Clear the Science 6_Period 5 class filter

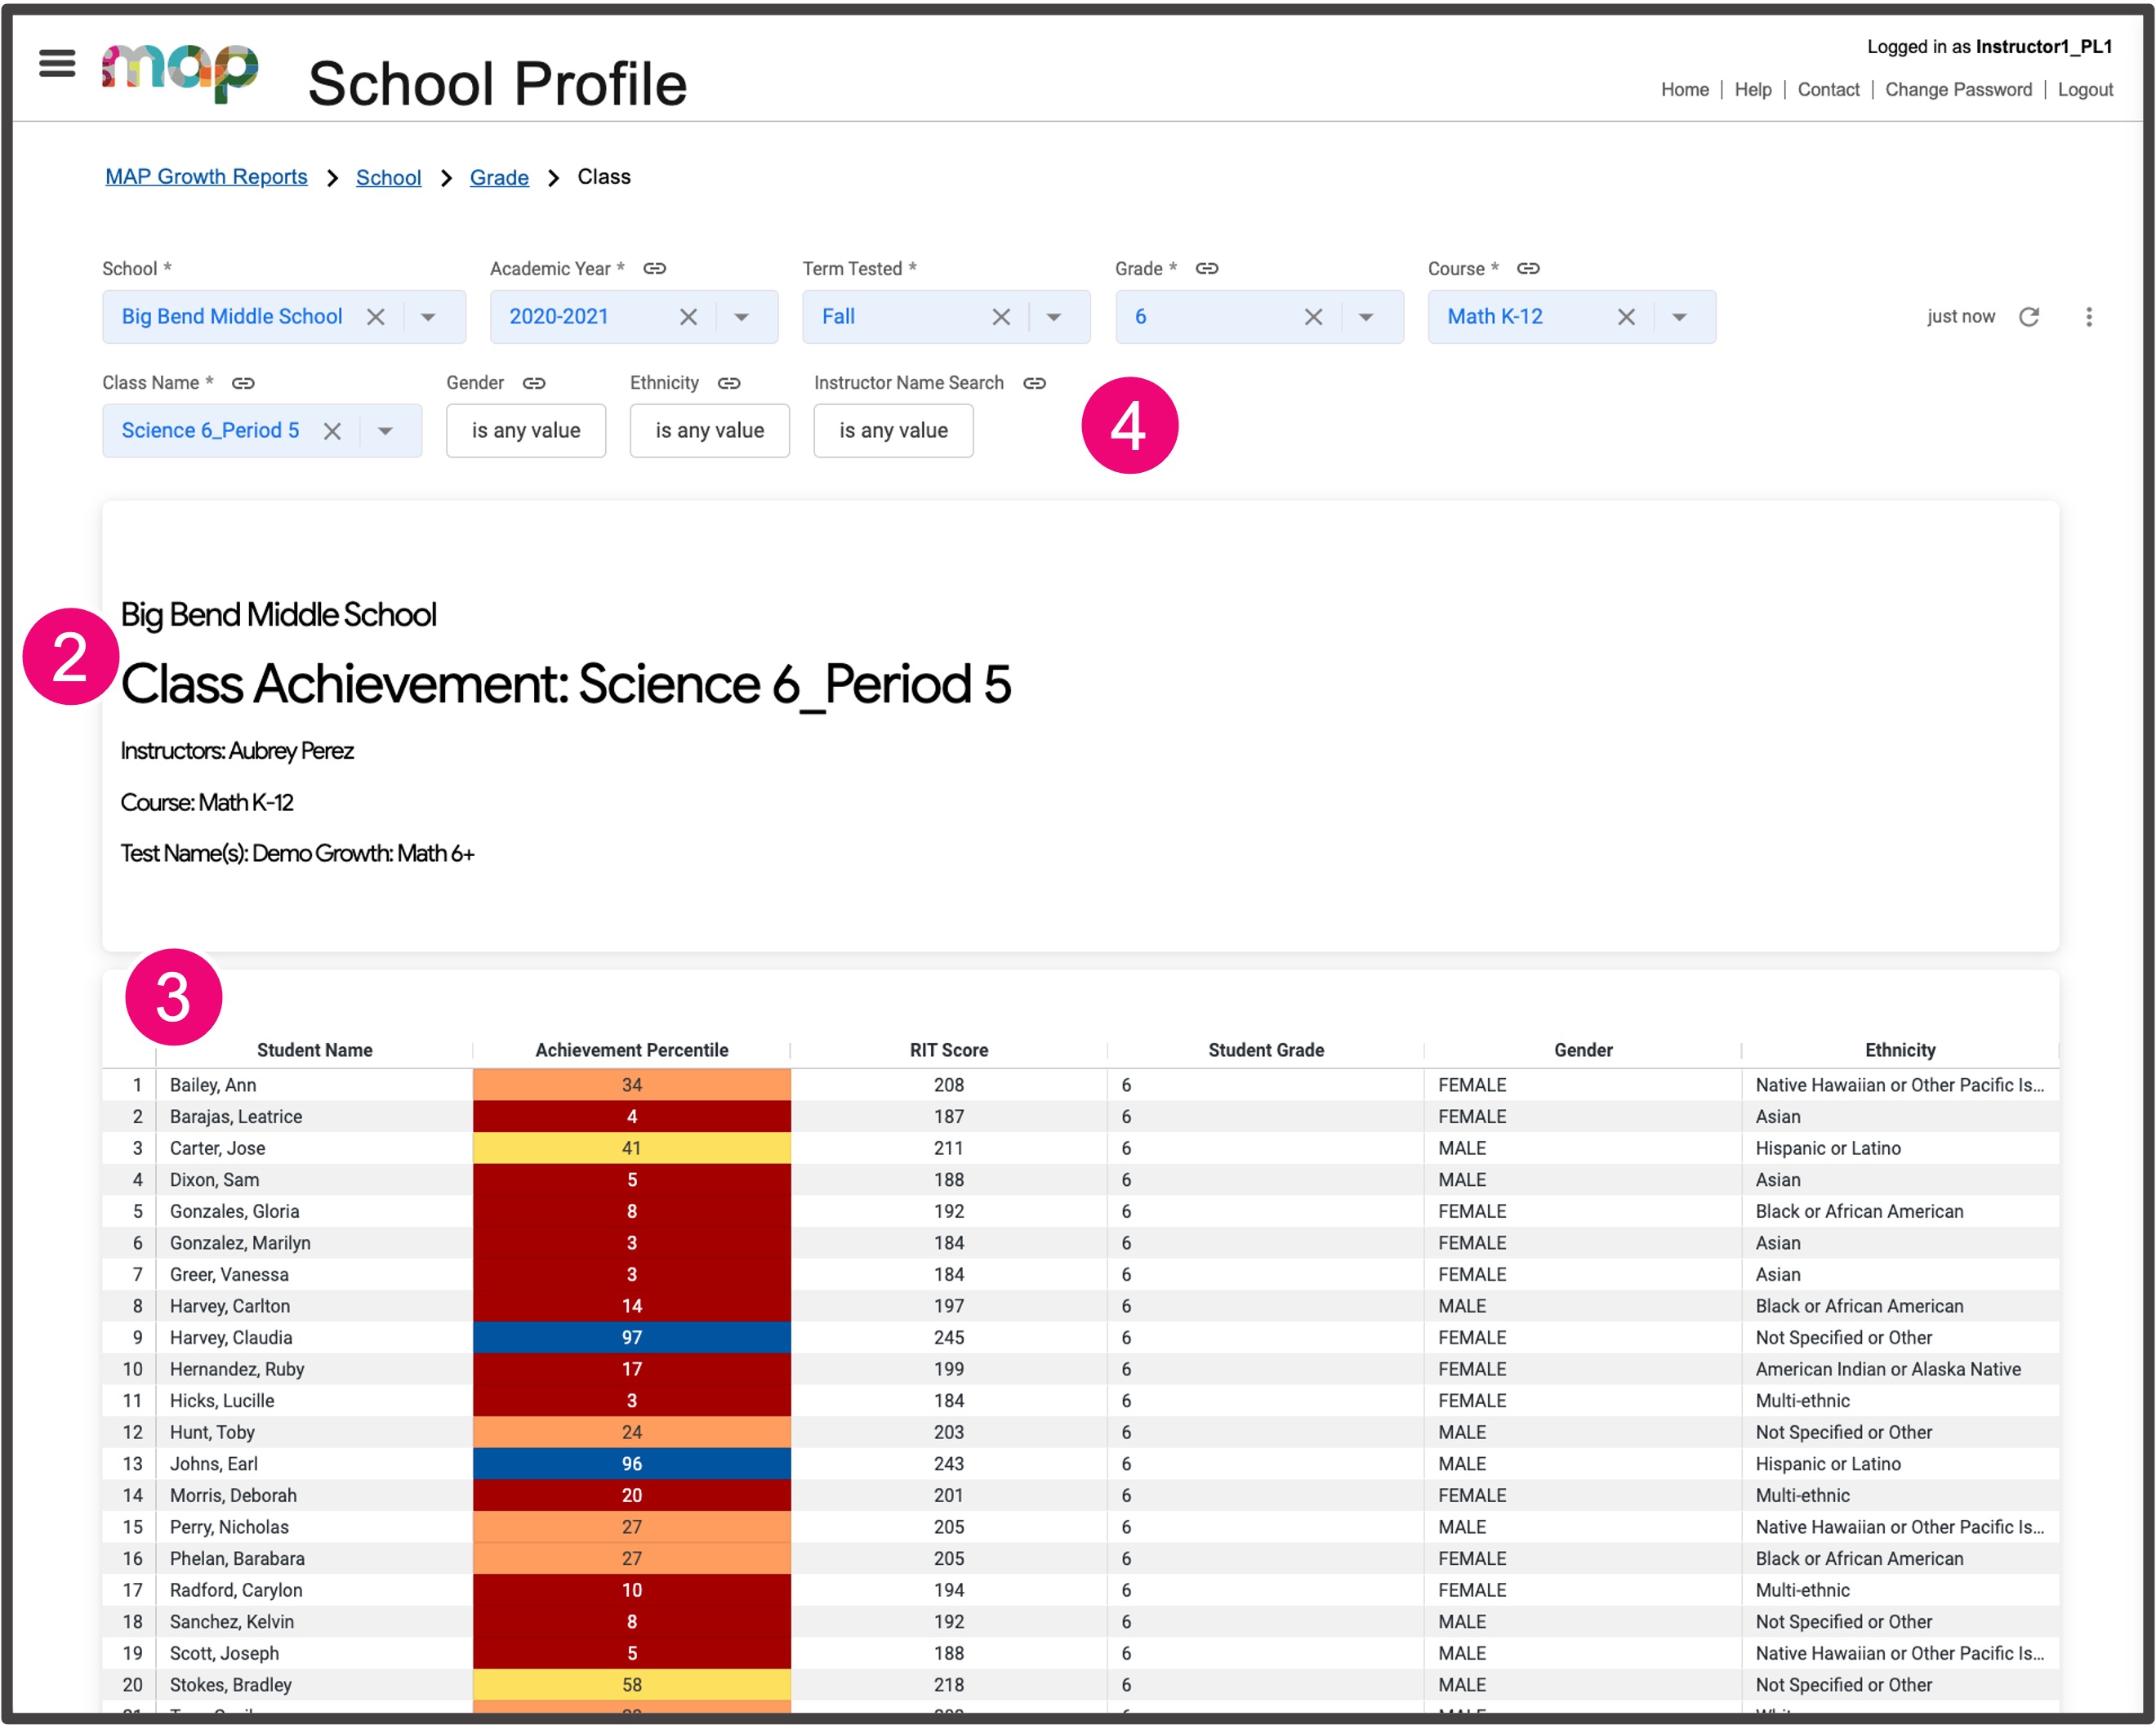click(x=332, y=430)
